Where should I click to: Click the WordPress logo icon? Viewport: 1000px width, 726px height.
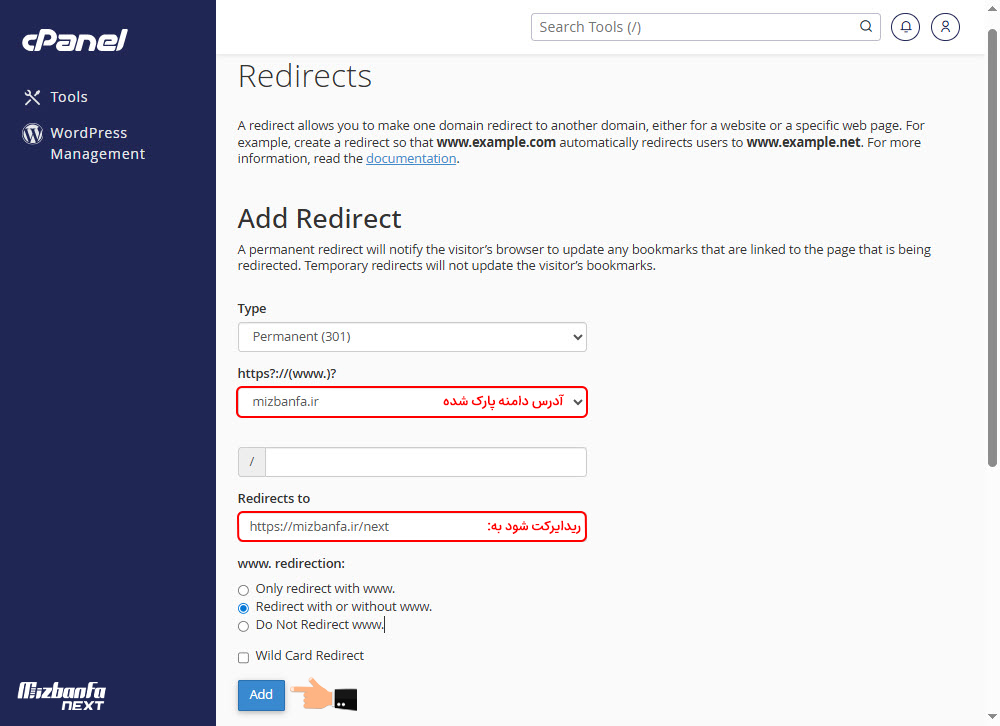pyautogui.click(x=32, y=133)
